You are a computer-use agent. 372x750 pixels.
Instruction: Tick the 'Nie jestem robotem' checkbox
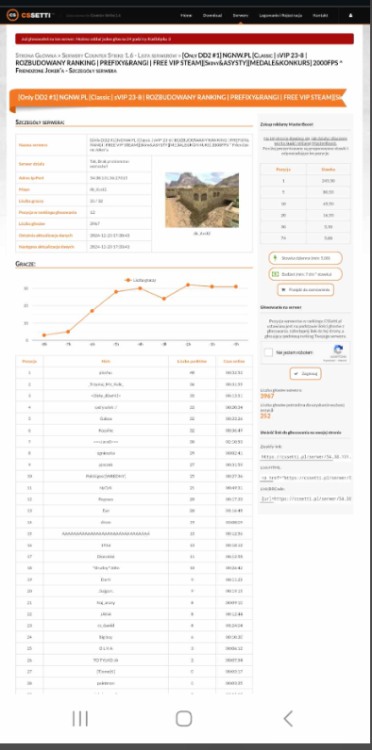click(269, 353)
